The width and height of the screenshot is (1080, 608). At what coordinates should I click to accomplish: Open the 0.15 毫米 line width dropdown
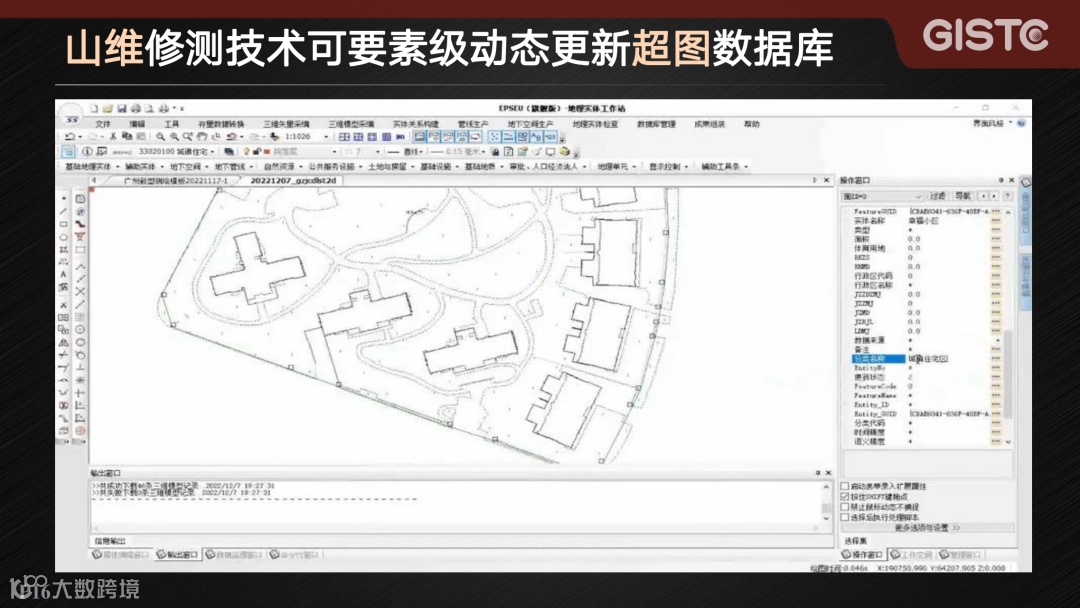point(484,151)
